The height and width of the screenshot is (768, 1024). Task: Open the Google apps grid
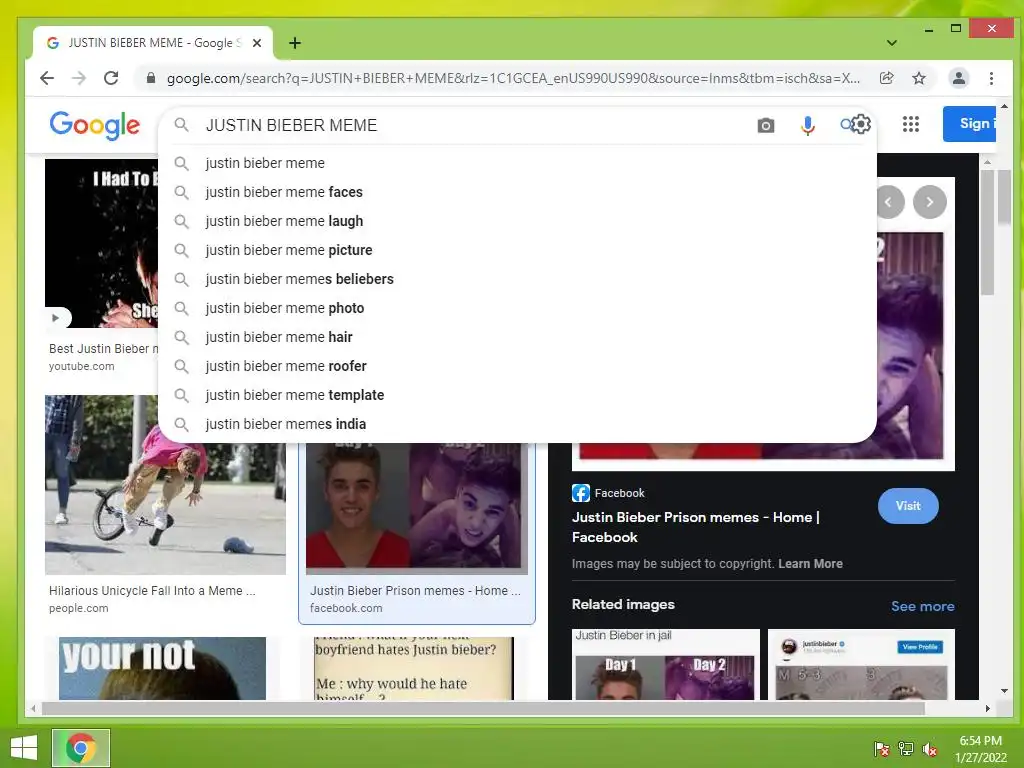tap(910, 124)
